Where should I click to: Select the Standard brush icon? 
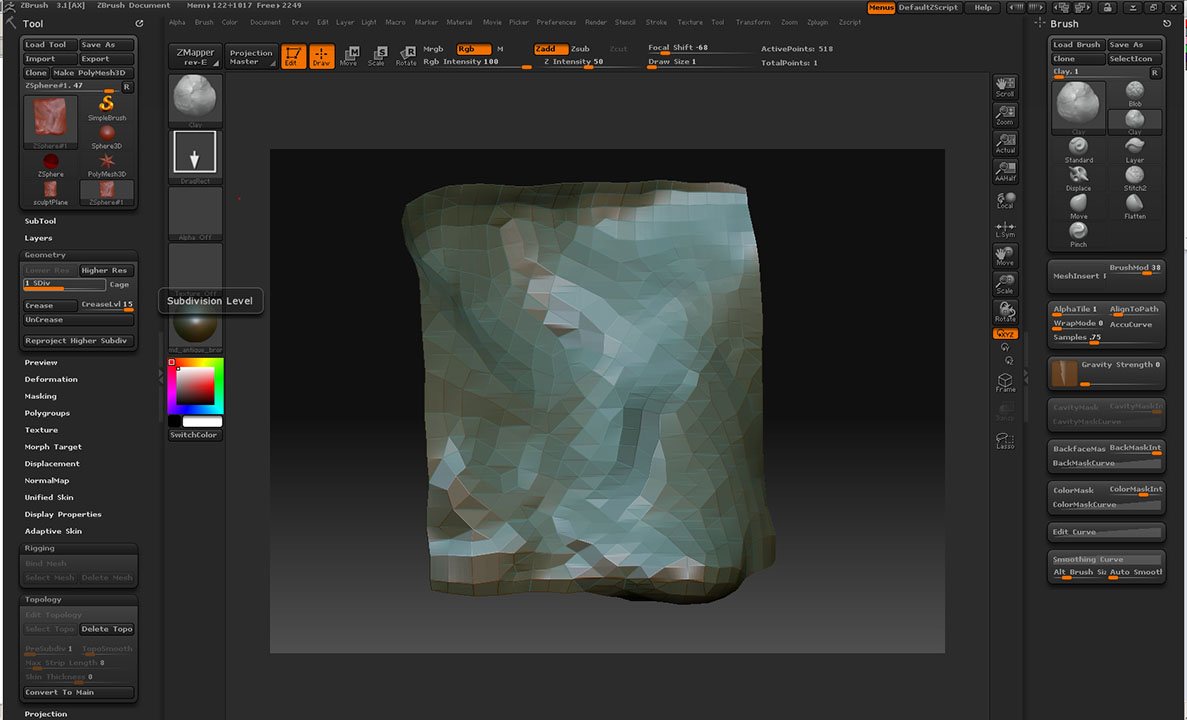pos(1078,146)
